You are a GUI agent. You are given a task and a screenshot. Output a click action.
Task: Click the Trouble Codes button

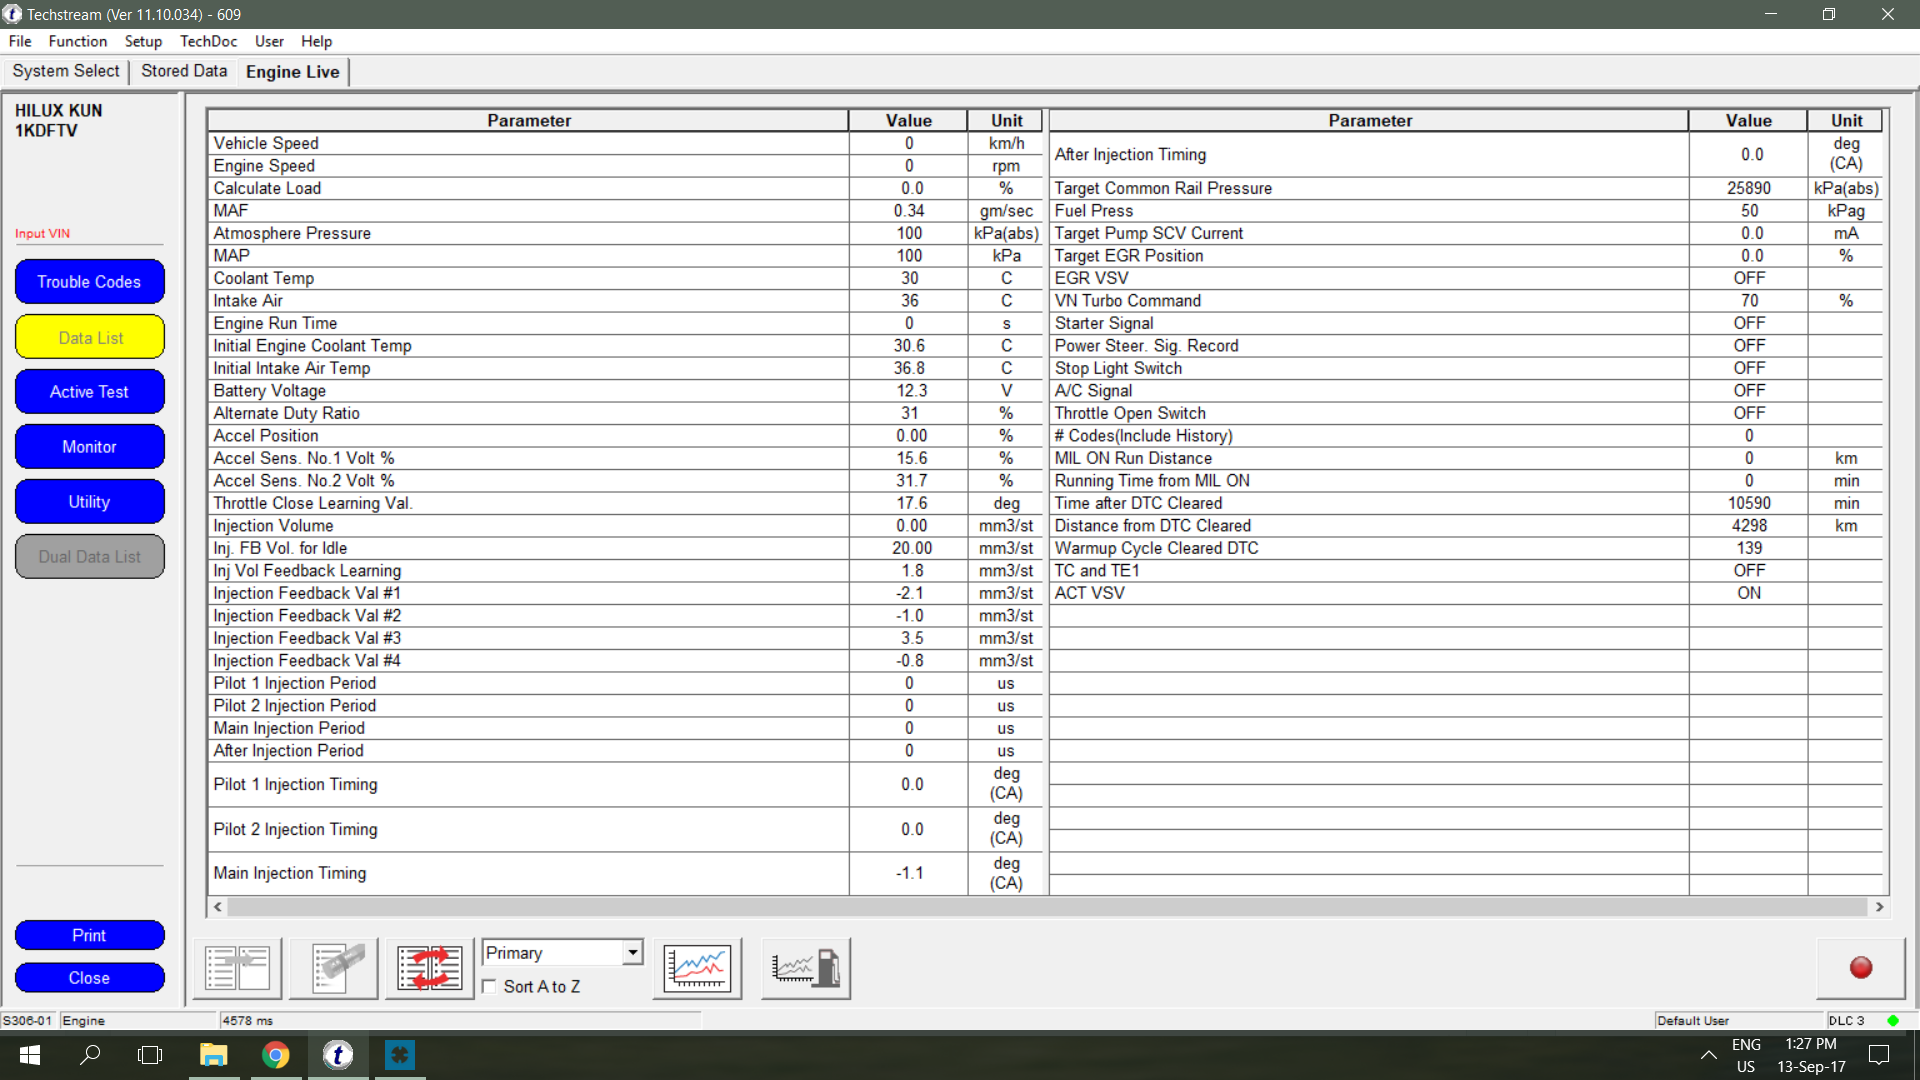tap(89, 282)
